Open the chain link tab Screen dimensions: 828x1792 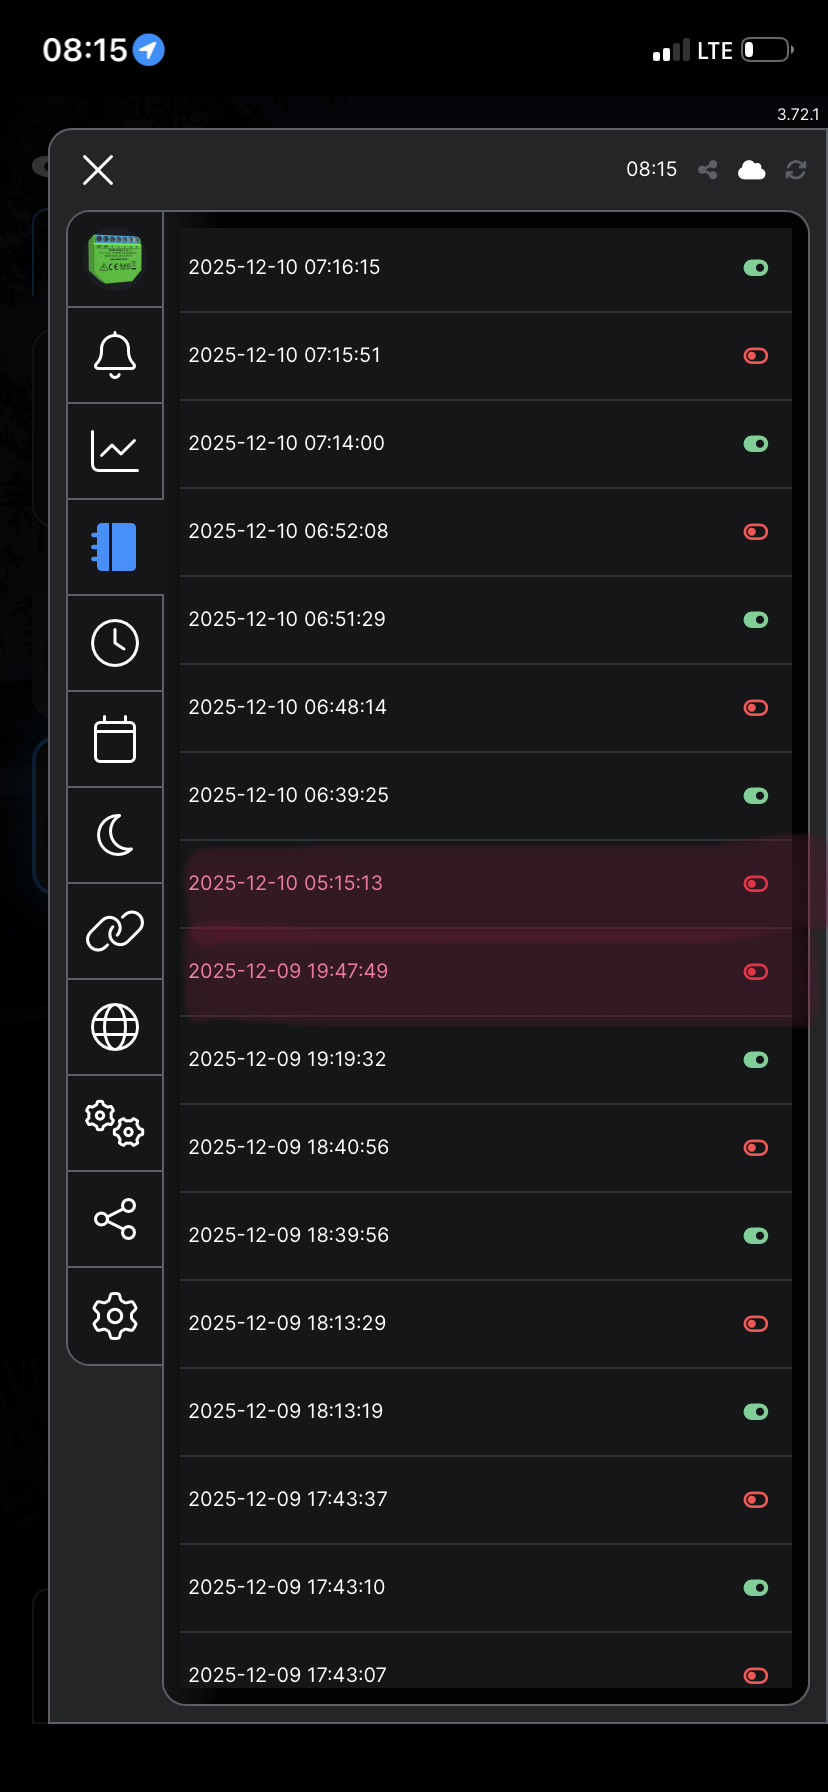click(115, 931)
